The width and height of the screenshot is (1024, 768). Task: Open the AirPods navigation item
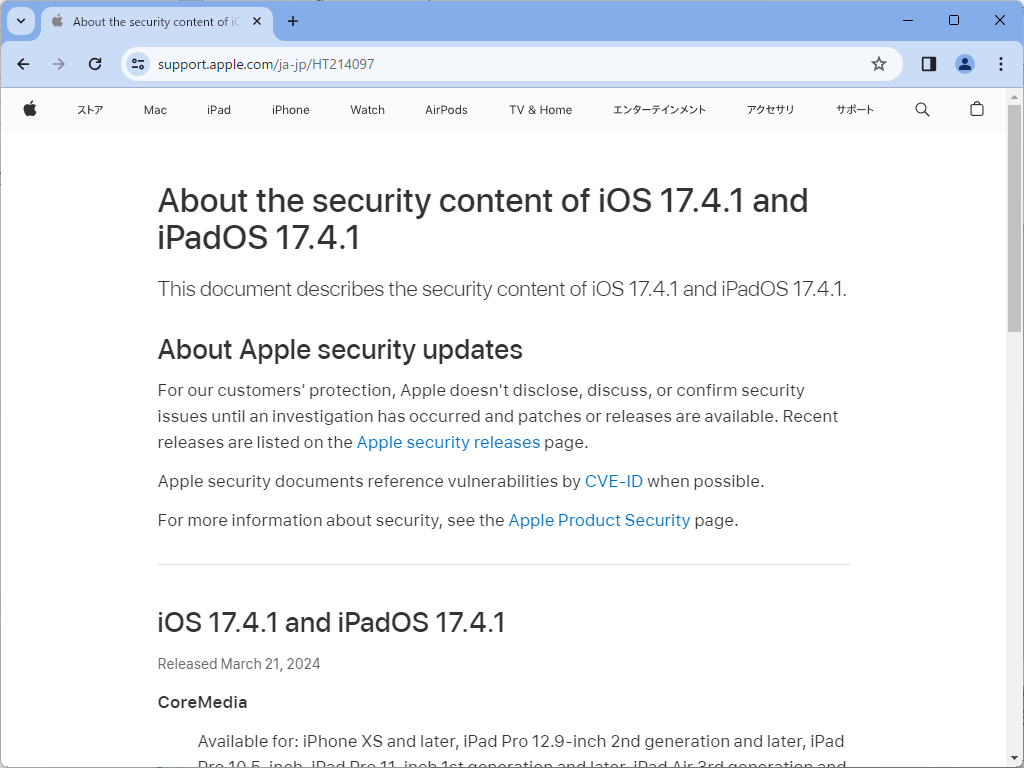446,110
